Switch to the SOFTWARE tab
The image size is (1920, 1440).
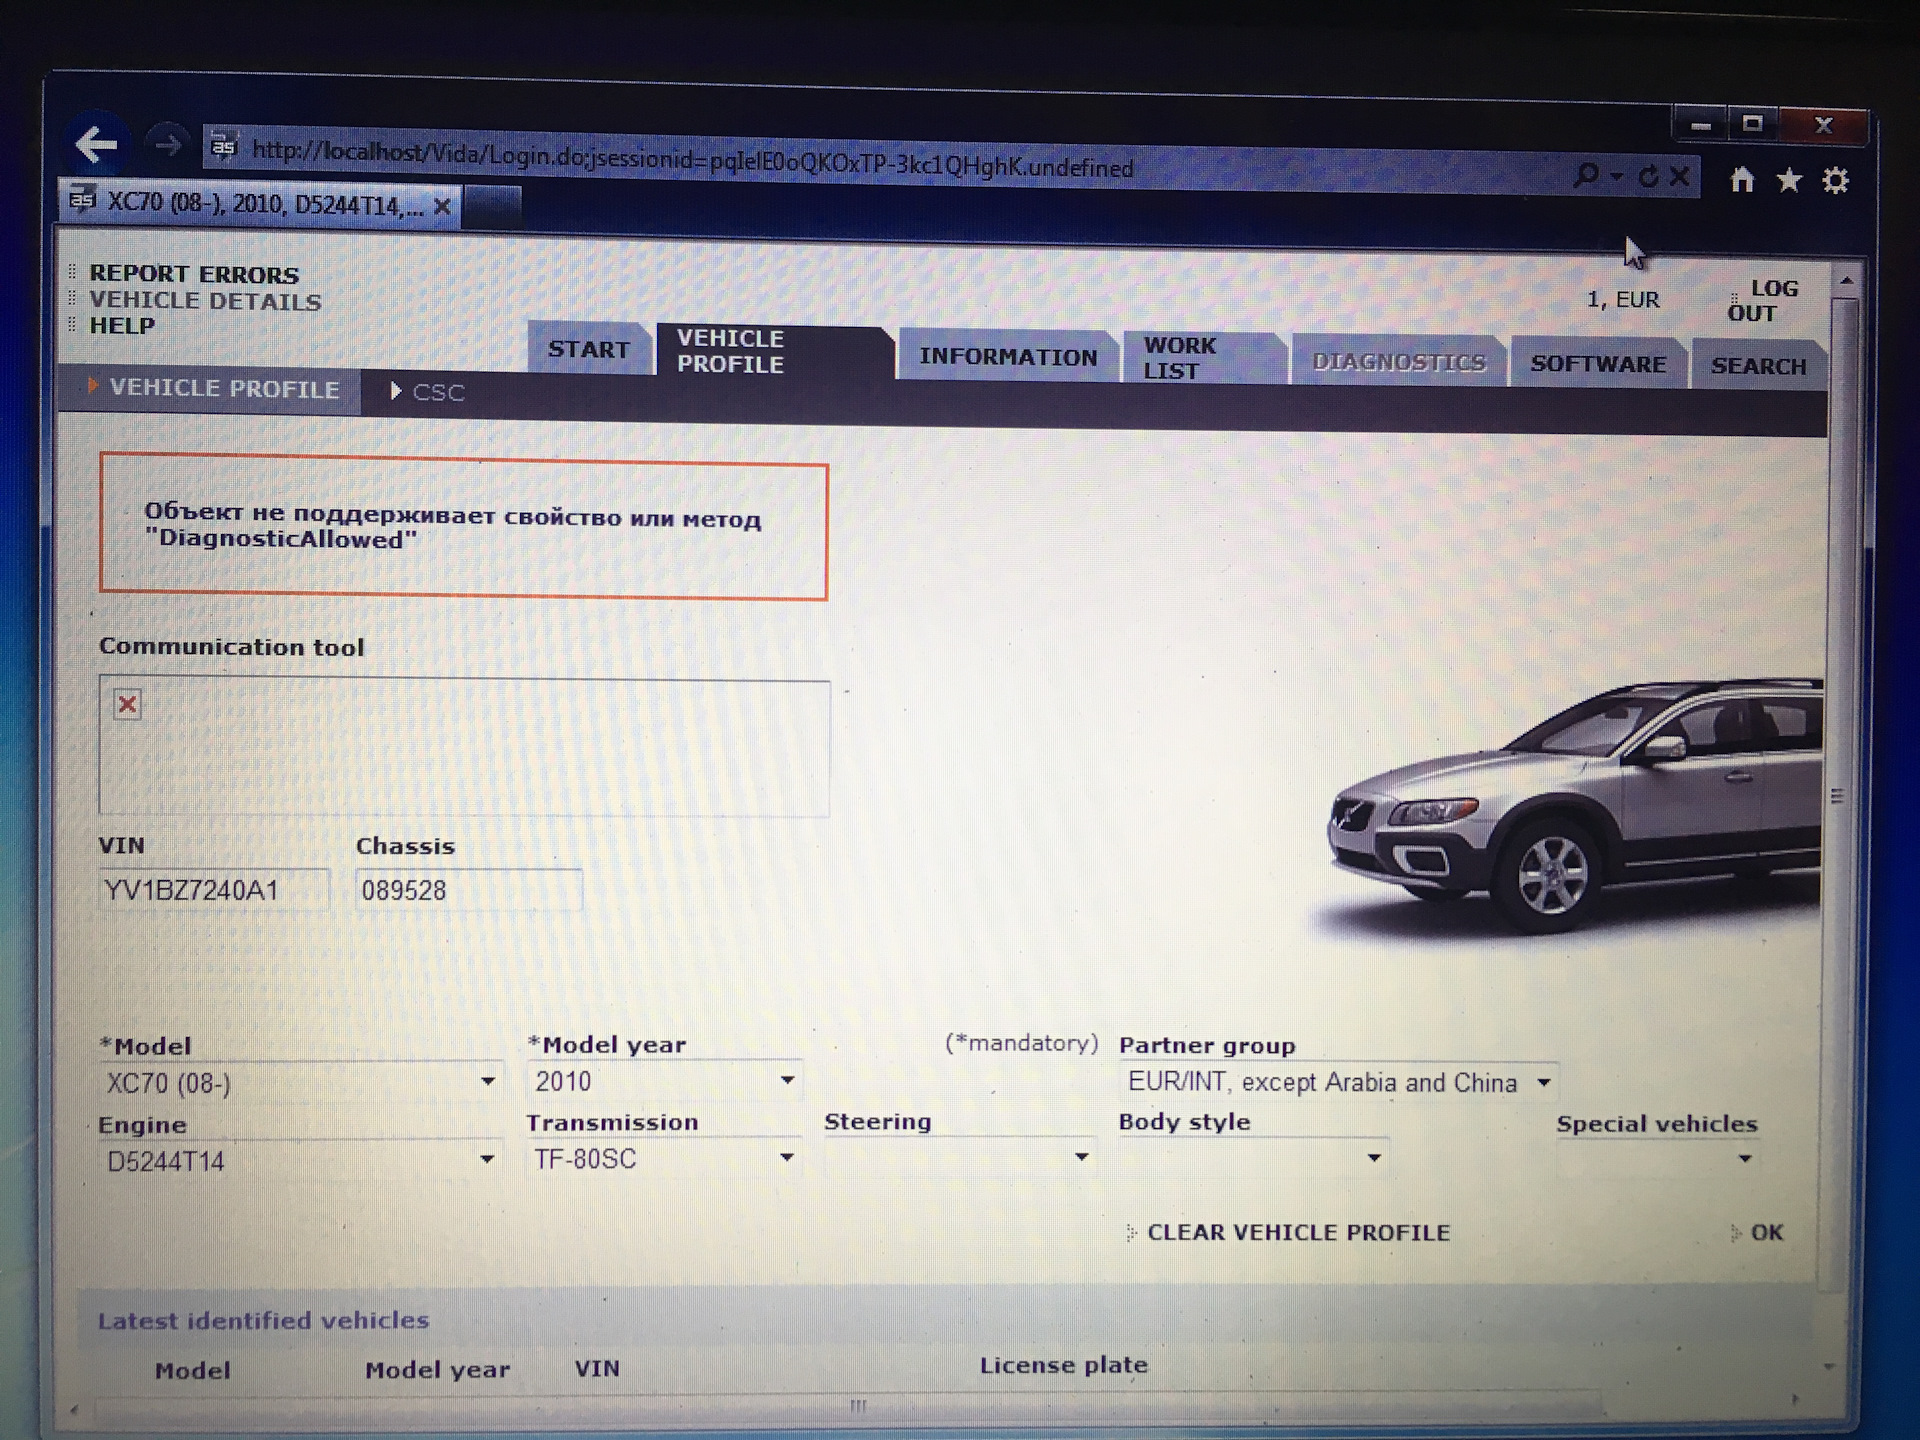tap(1598, 364)
